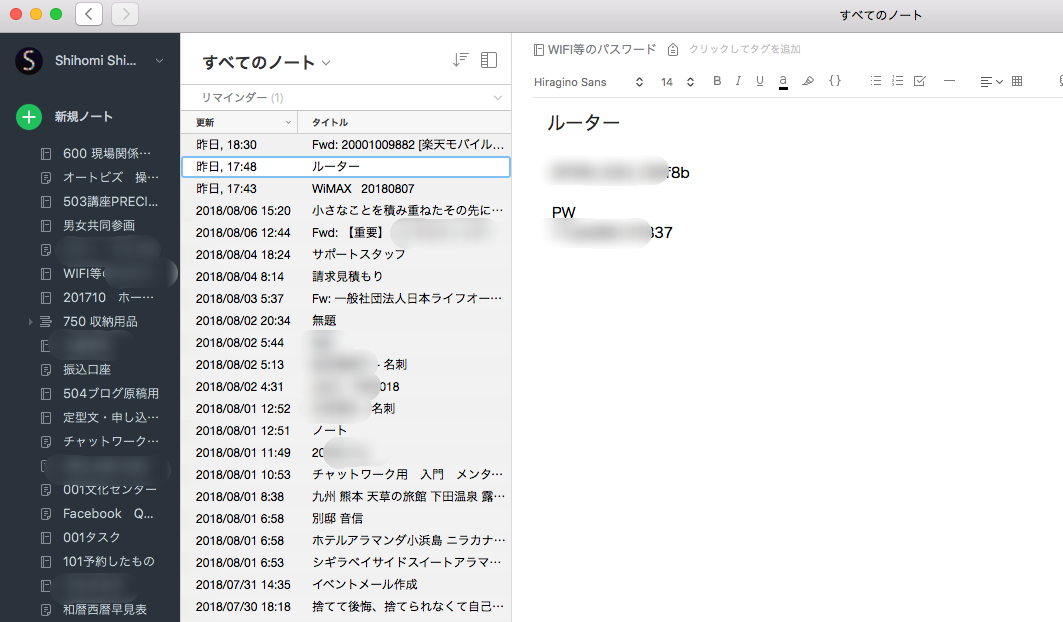The image size is (1063, 622).
Task: Apply bold formatting
Action: 717,81
